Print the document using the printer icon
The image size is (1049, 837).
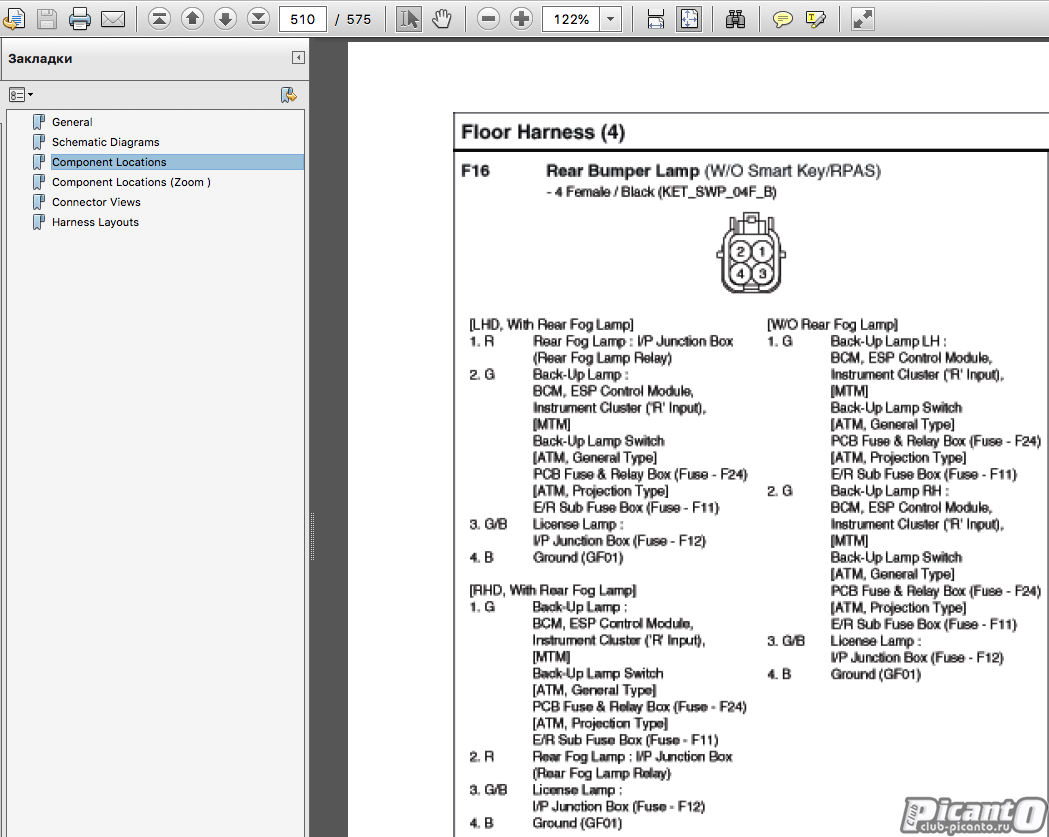[80, 19]
